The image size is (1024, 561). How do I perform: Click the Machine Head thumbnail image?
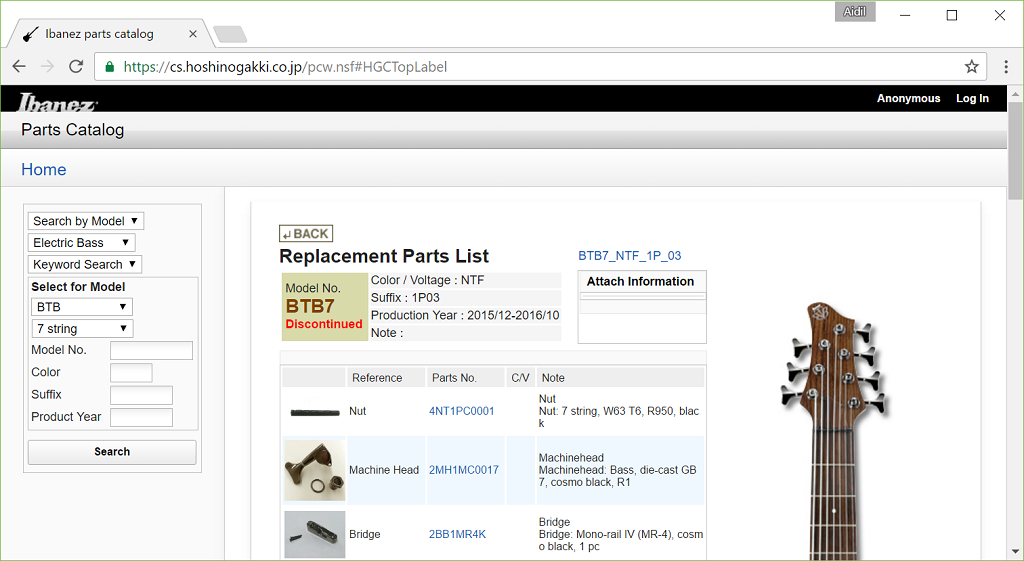coord(315,470)
